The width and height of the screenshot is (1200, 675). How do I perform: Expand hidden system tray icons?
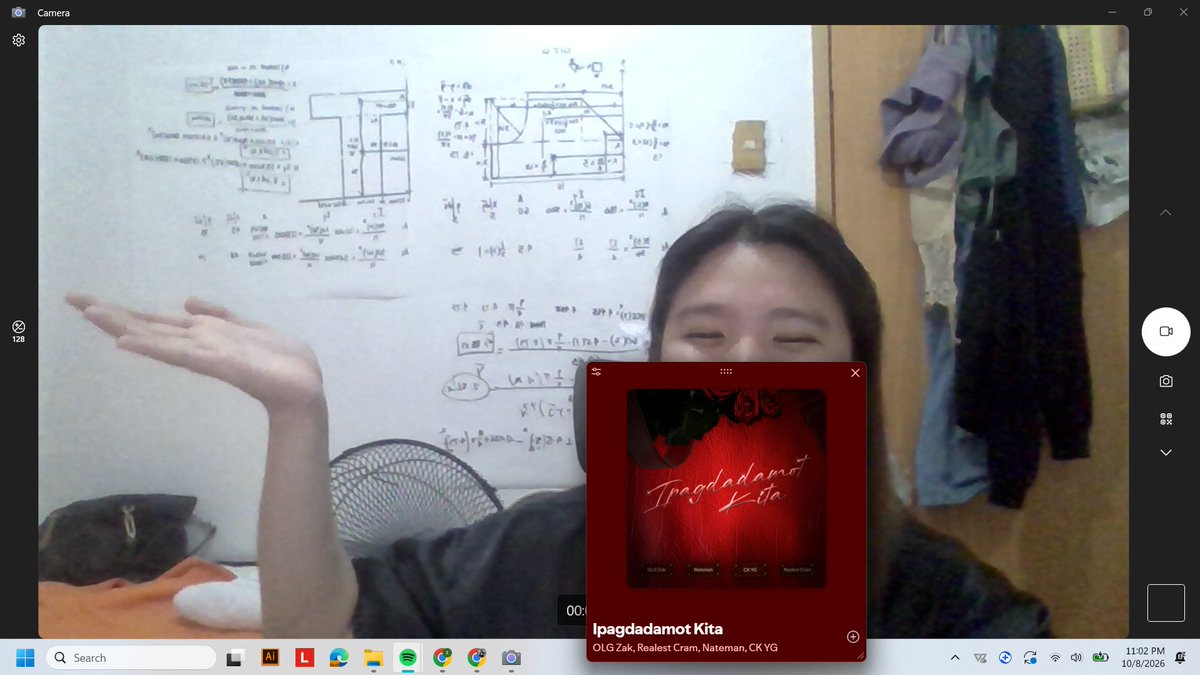(954, 658)
